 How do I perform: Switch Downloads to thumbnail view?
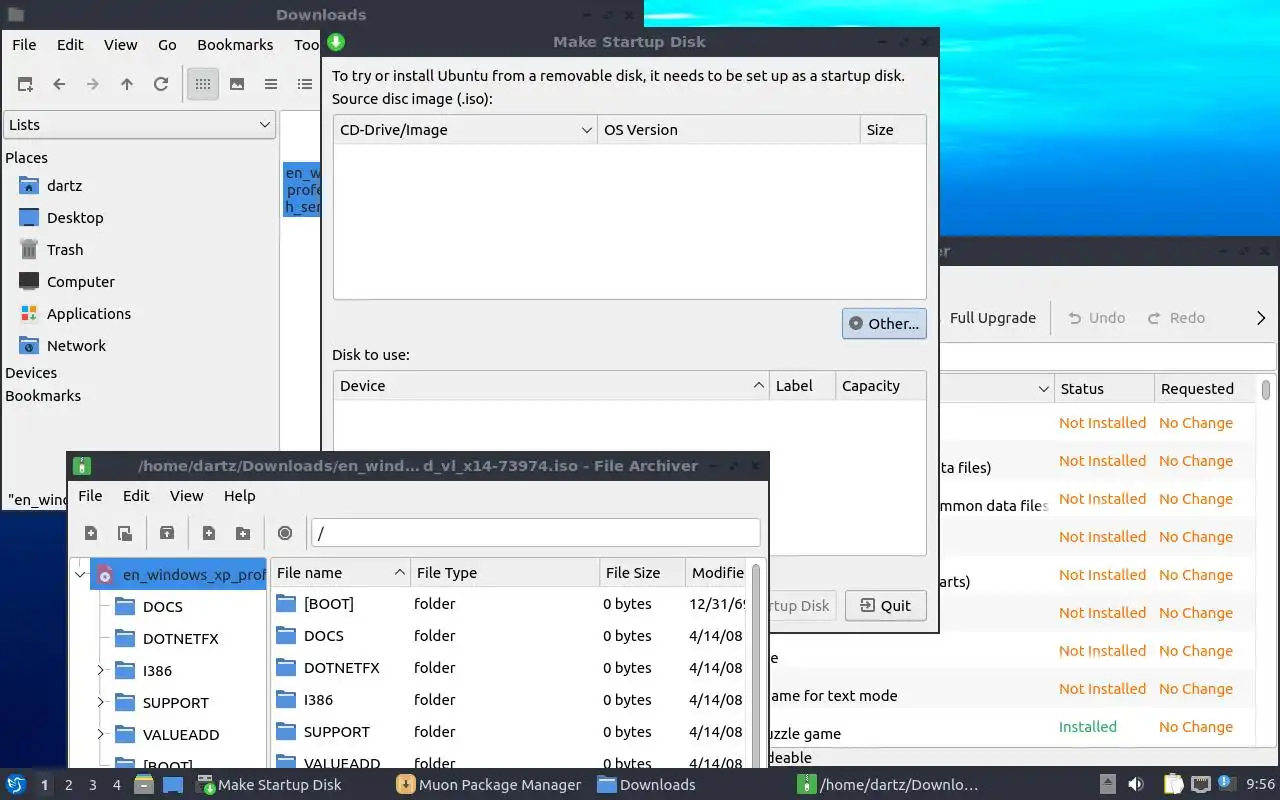(x=237, y=84)
